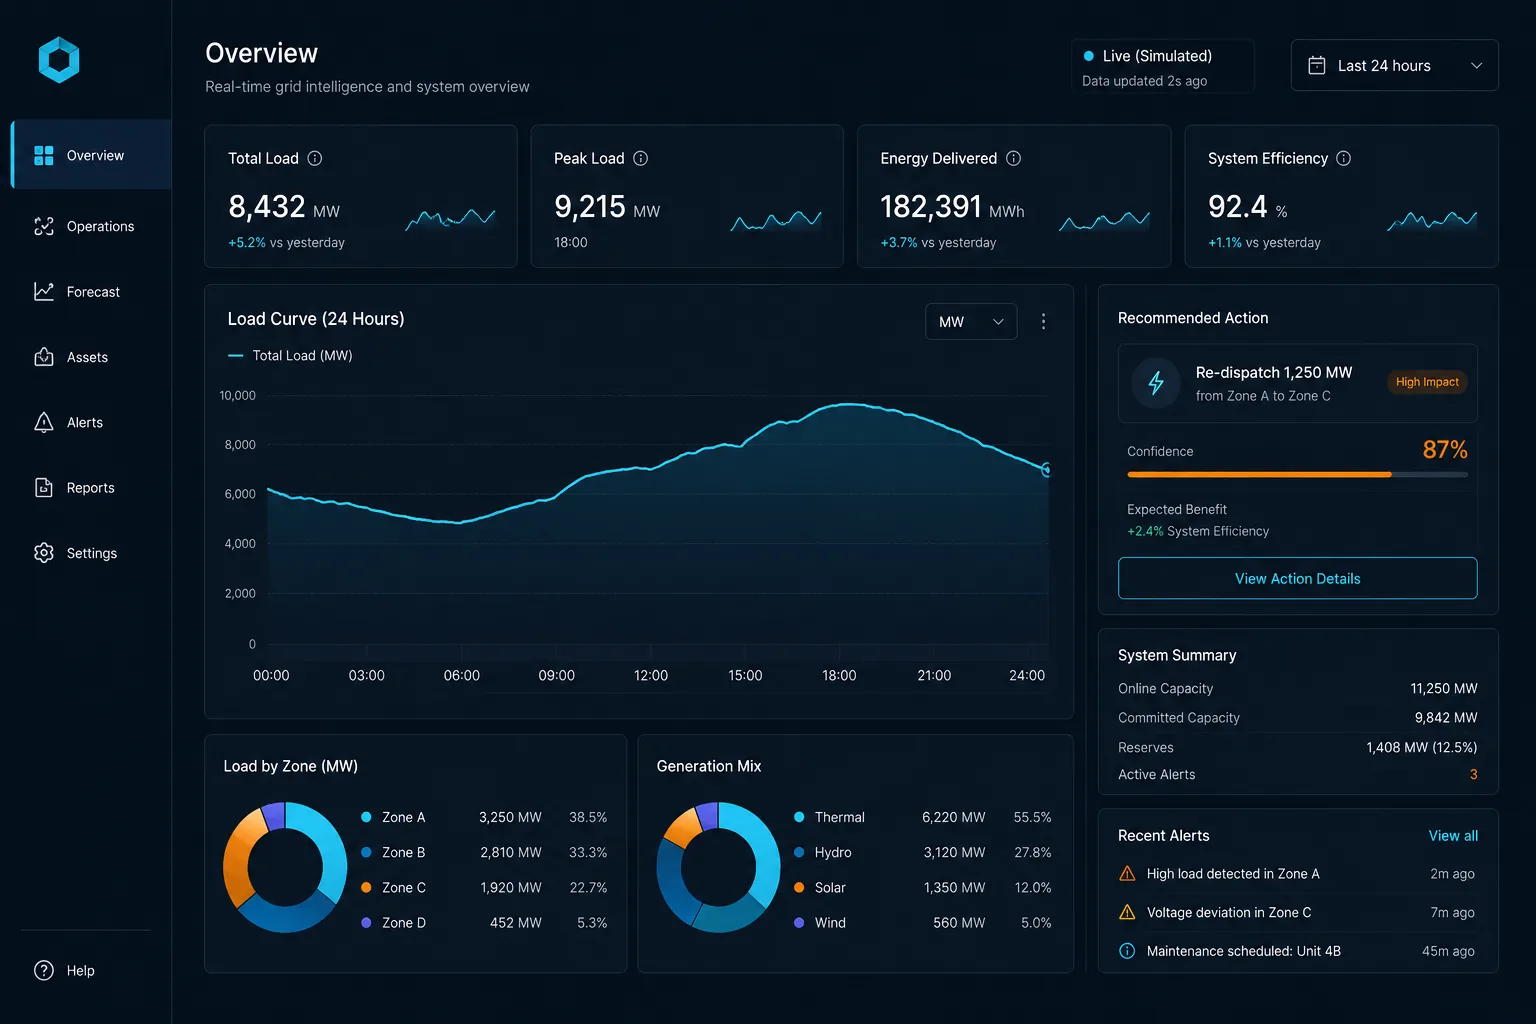Screen dimensions: 1536x1024
Task: Open the Load Curve three-dot menu
Action: click(x=1043, y=321)
